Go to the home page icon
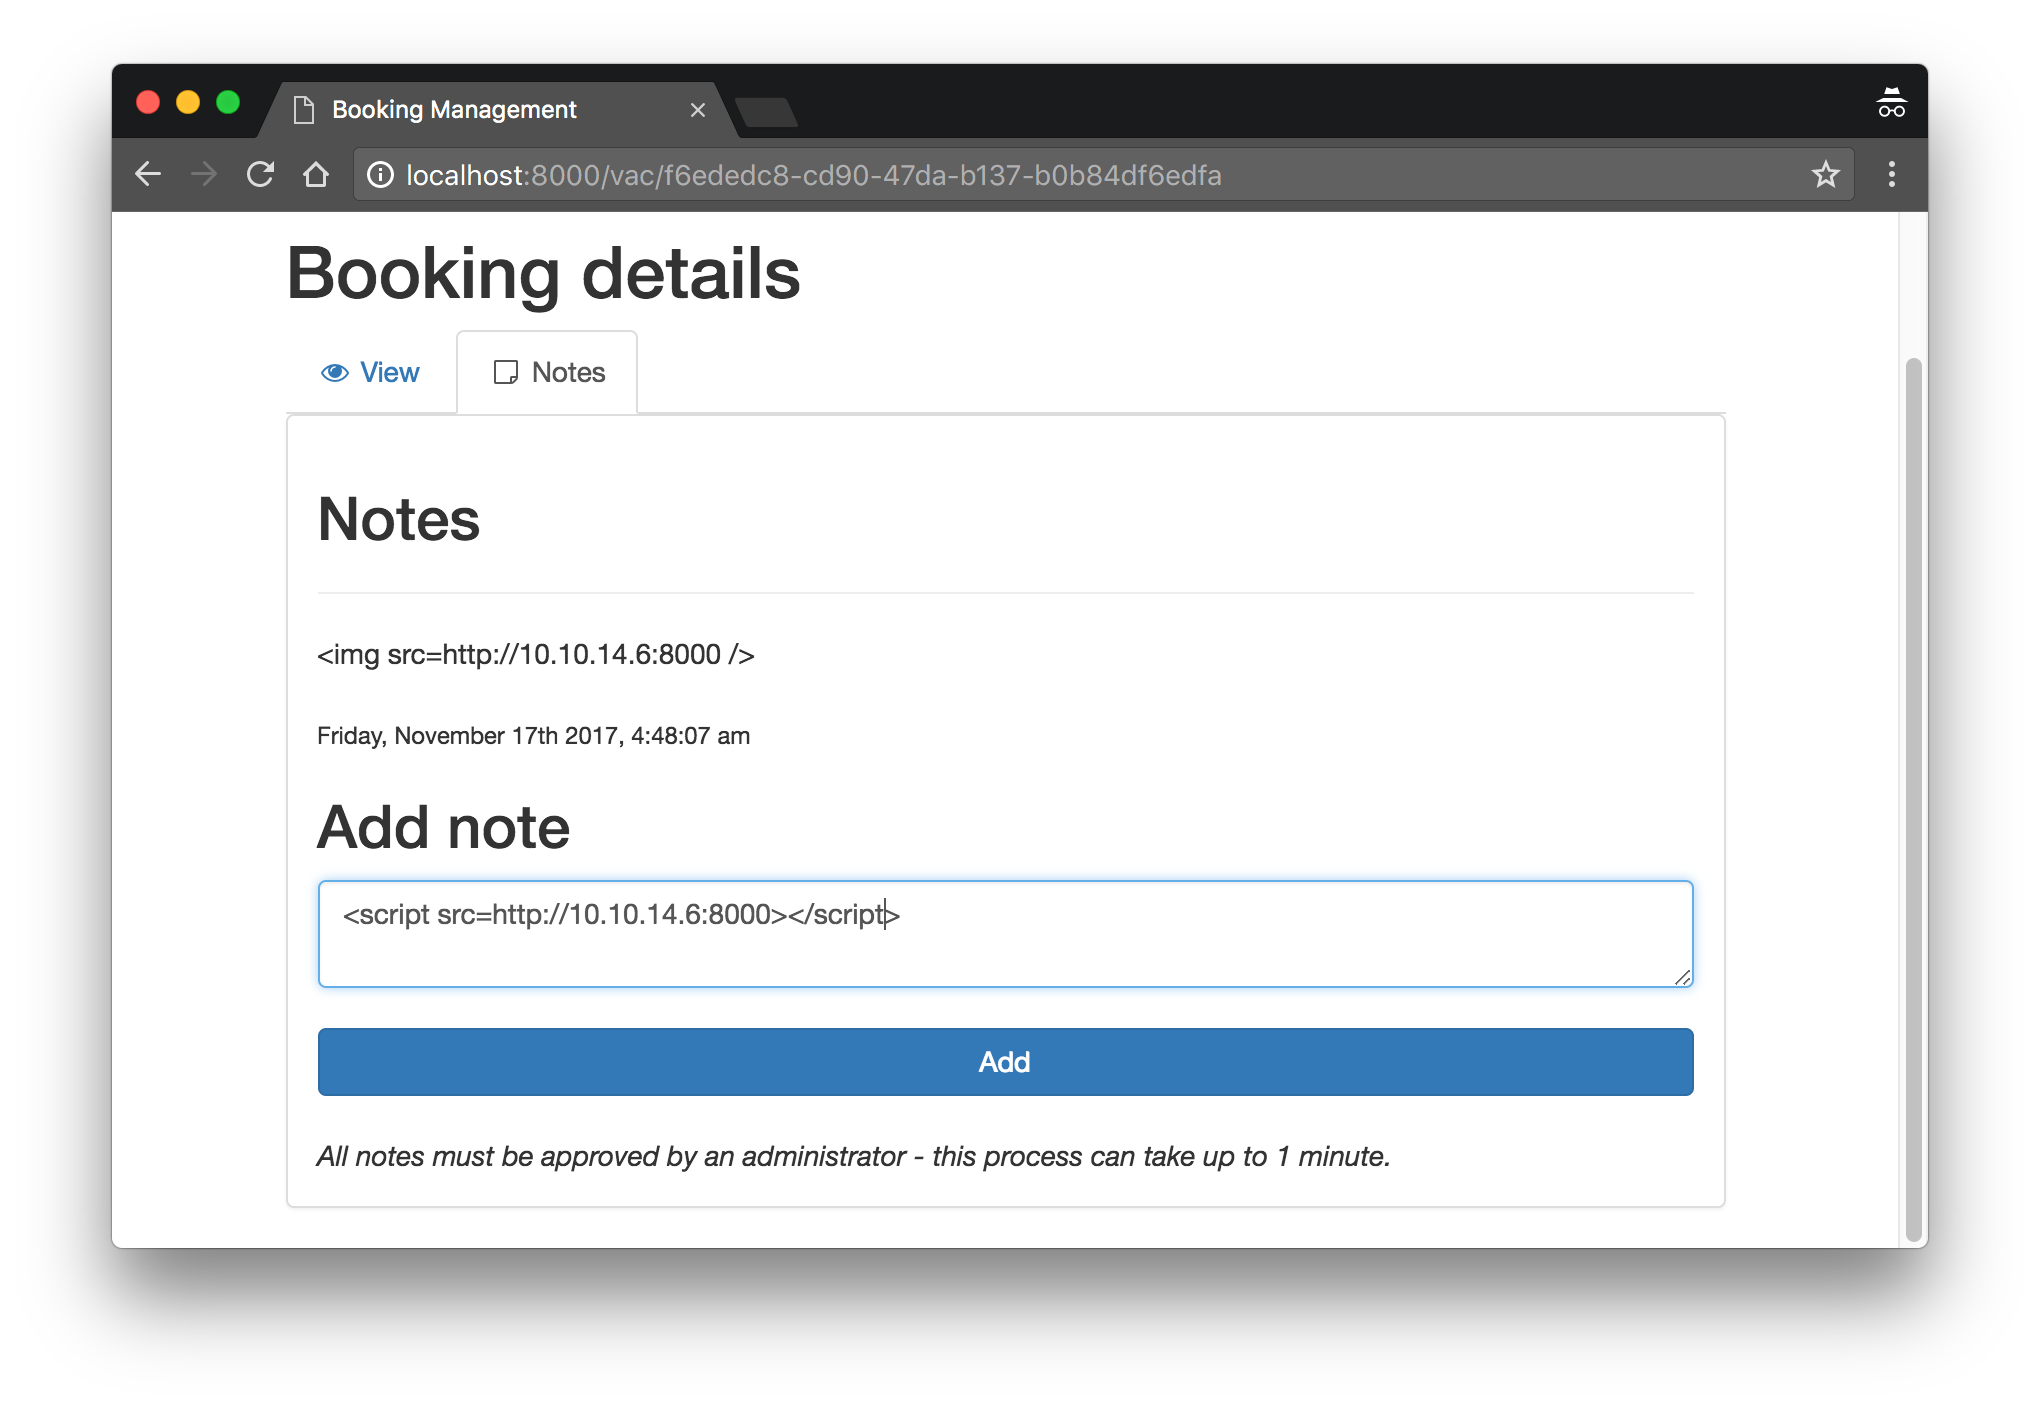This screenshot has height=1408, width=2040. coord(316,175)
